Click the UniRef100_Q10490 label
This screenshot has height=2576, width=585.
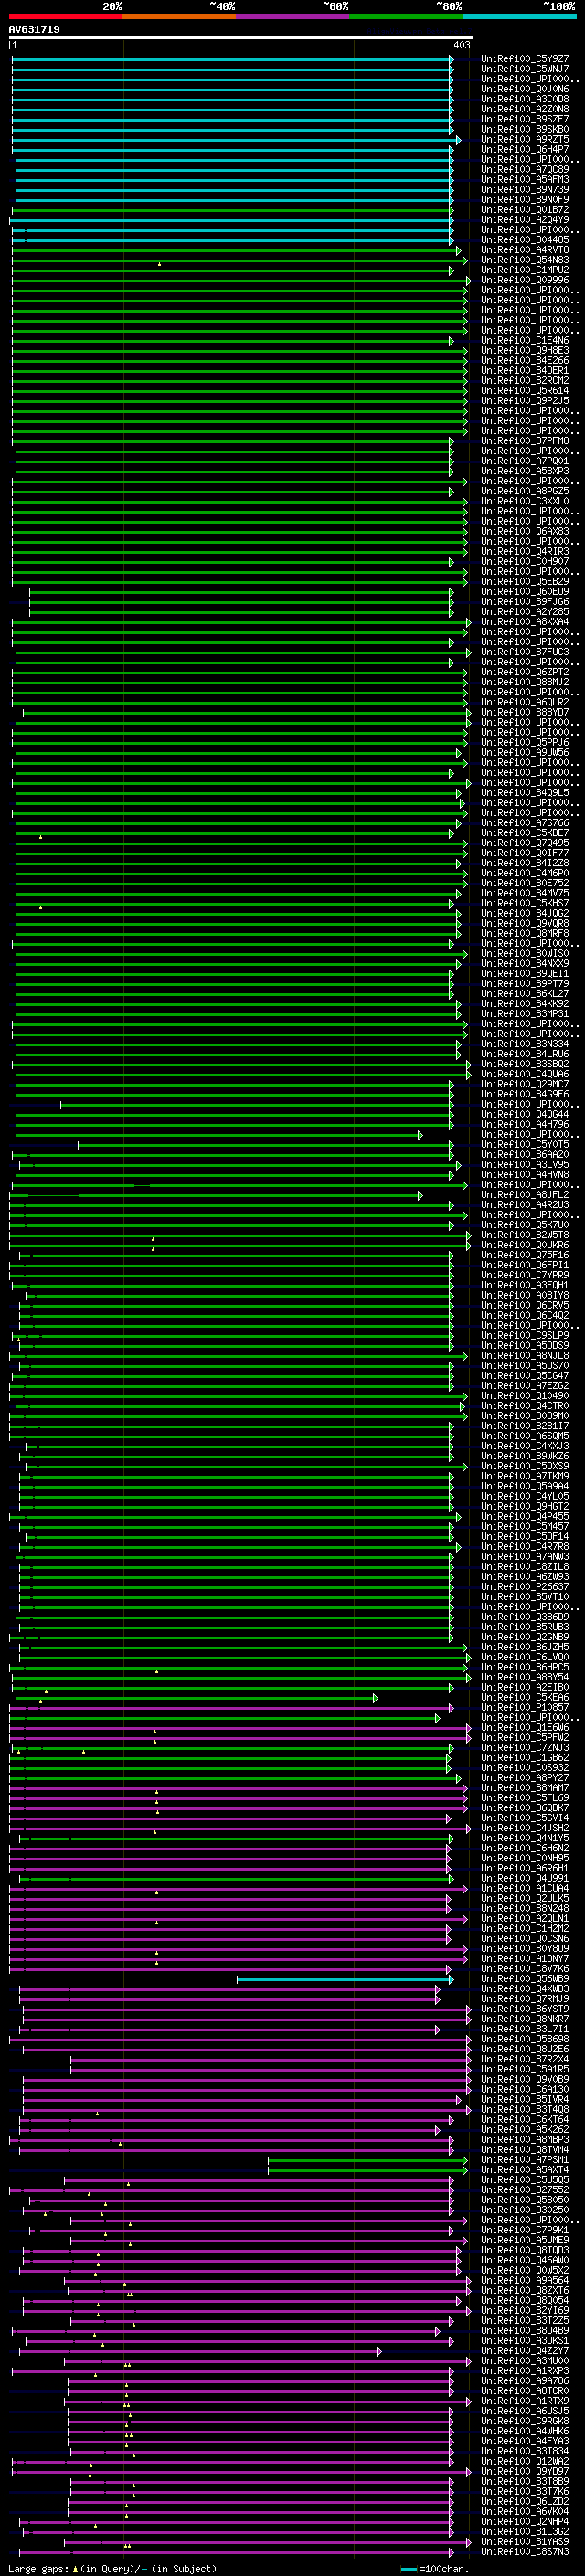[x=525, y=1397]
